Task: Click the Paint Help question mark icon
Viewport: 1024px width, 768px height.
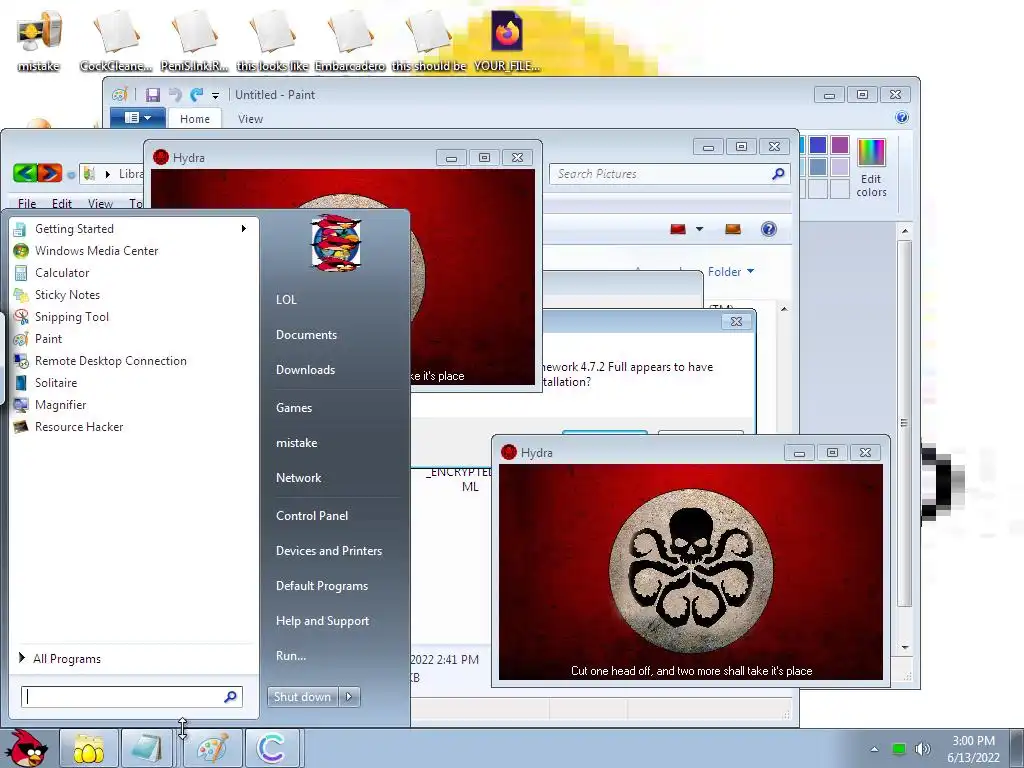Action: [902, 118]
